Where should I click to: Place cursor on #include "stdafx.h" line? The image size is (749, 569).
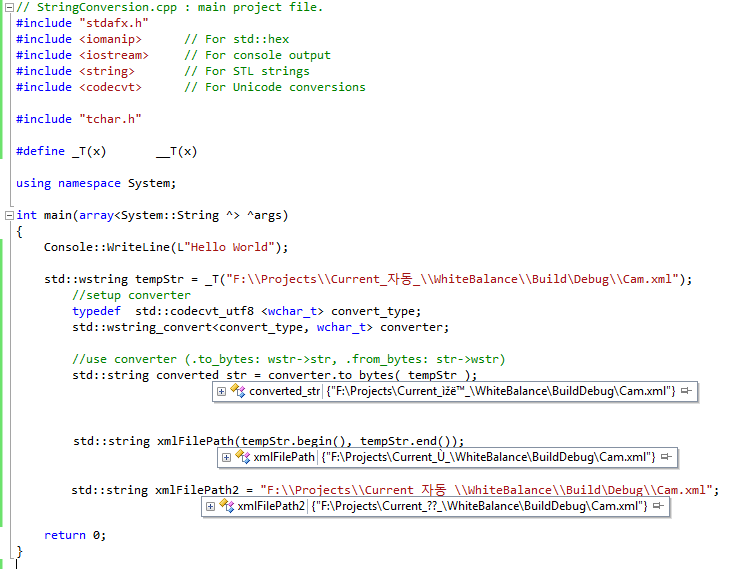point(82,23)
